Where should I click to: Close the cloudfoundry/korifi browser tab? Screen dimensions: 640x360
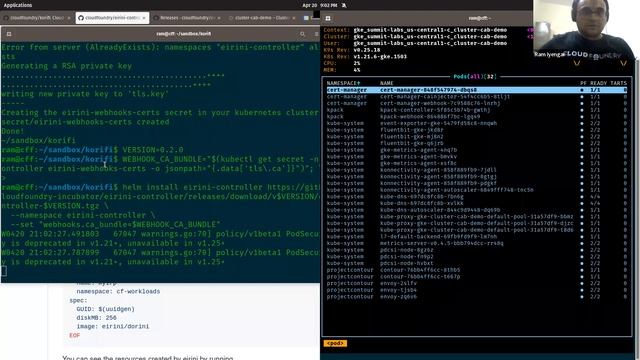69,18
